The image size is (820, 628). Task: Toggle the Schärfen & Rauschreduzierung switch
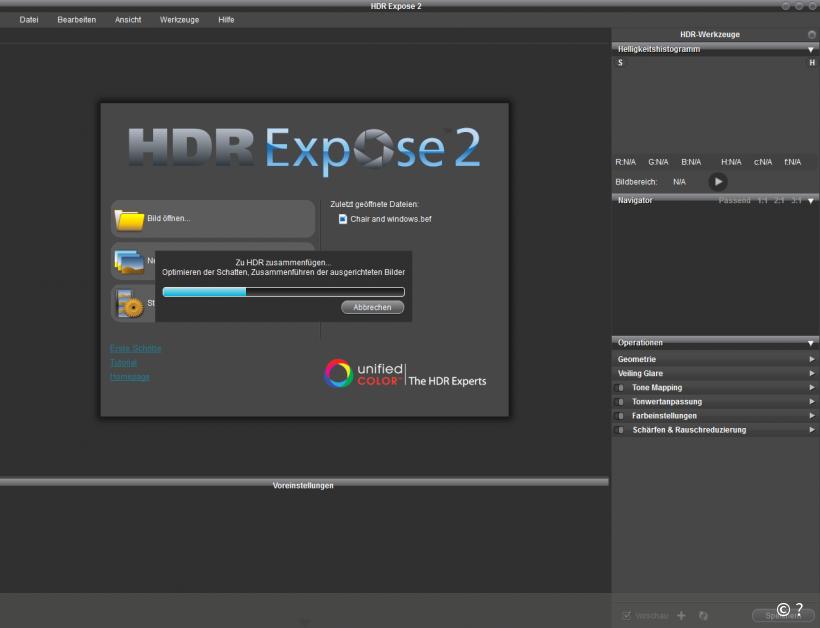tap(620, 430)
